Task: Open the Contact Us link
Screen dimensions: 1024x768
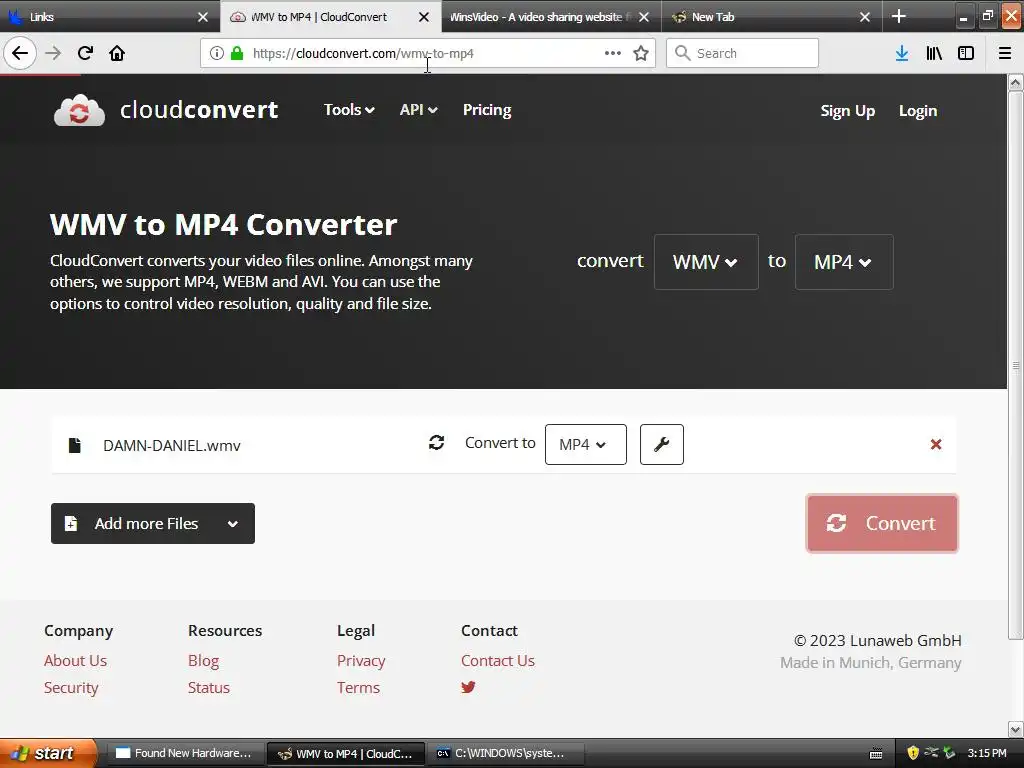Action: click(498, 660)
